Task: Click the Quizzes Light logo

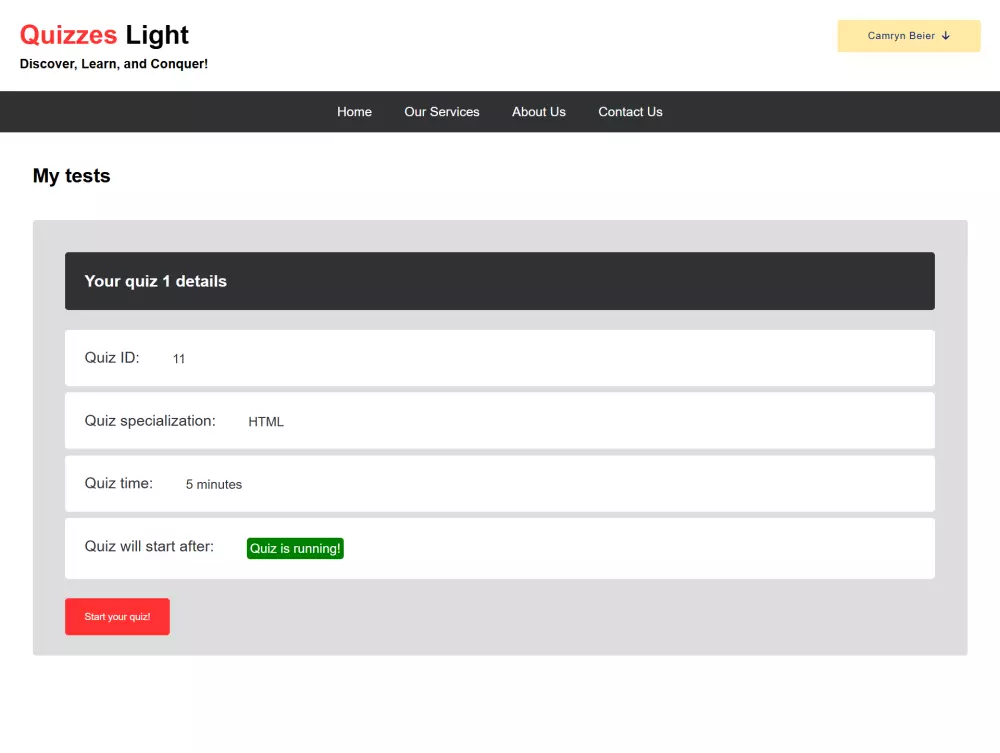Action: pos(104,34)
